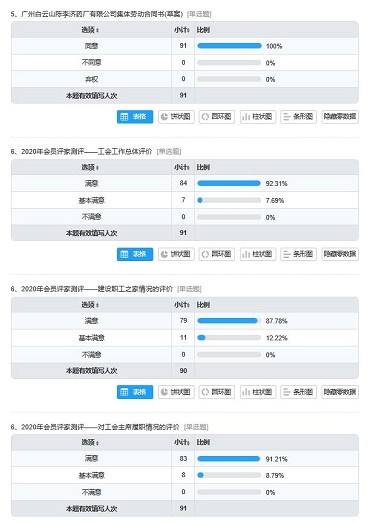The width and height of the screenshot is (372, 522).
Task: Sort by 小计 in the 工会工作总体评价 table header
Action: point(182,167)
